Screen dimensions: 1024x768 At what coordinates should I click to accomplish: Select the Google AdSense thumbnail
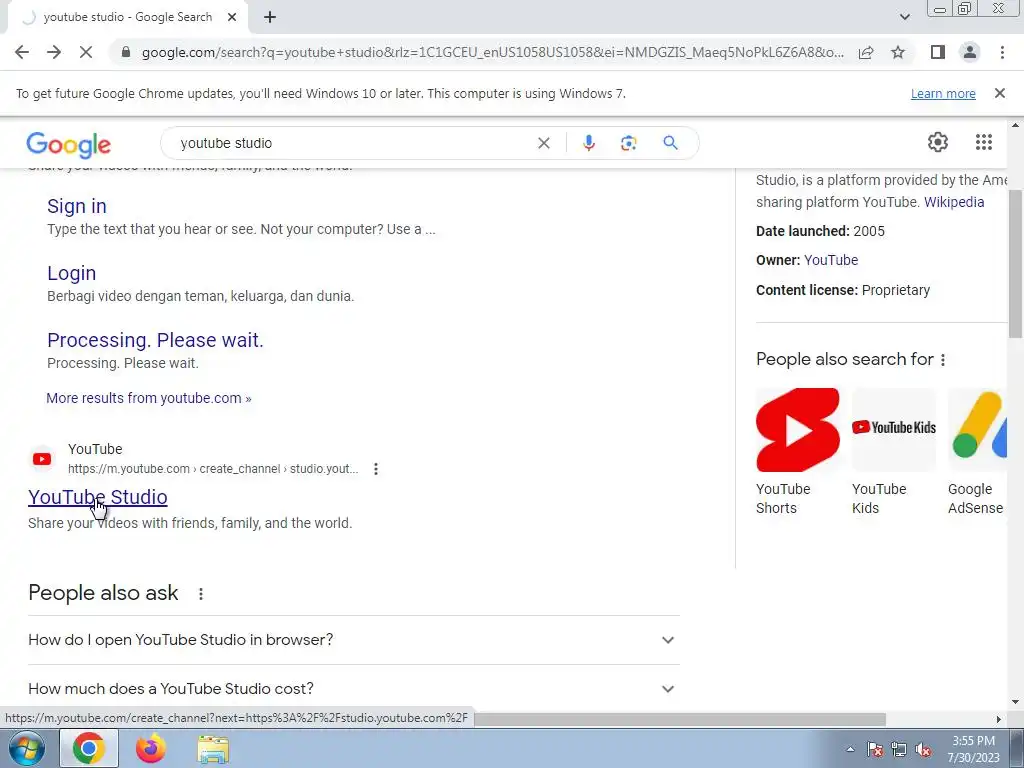978,430
